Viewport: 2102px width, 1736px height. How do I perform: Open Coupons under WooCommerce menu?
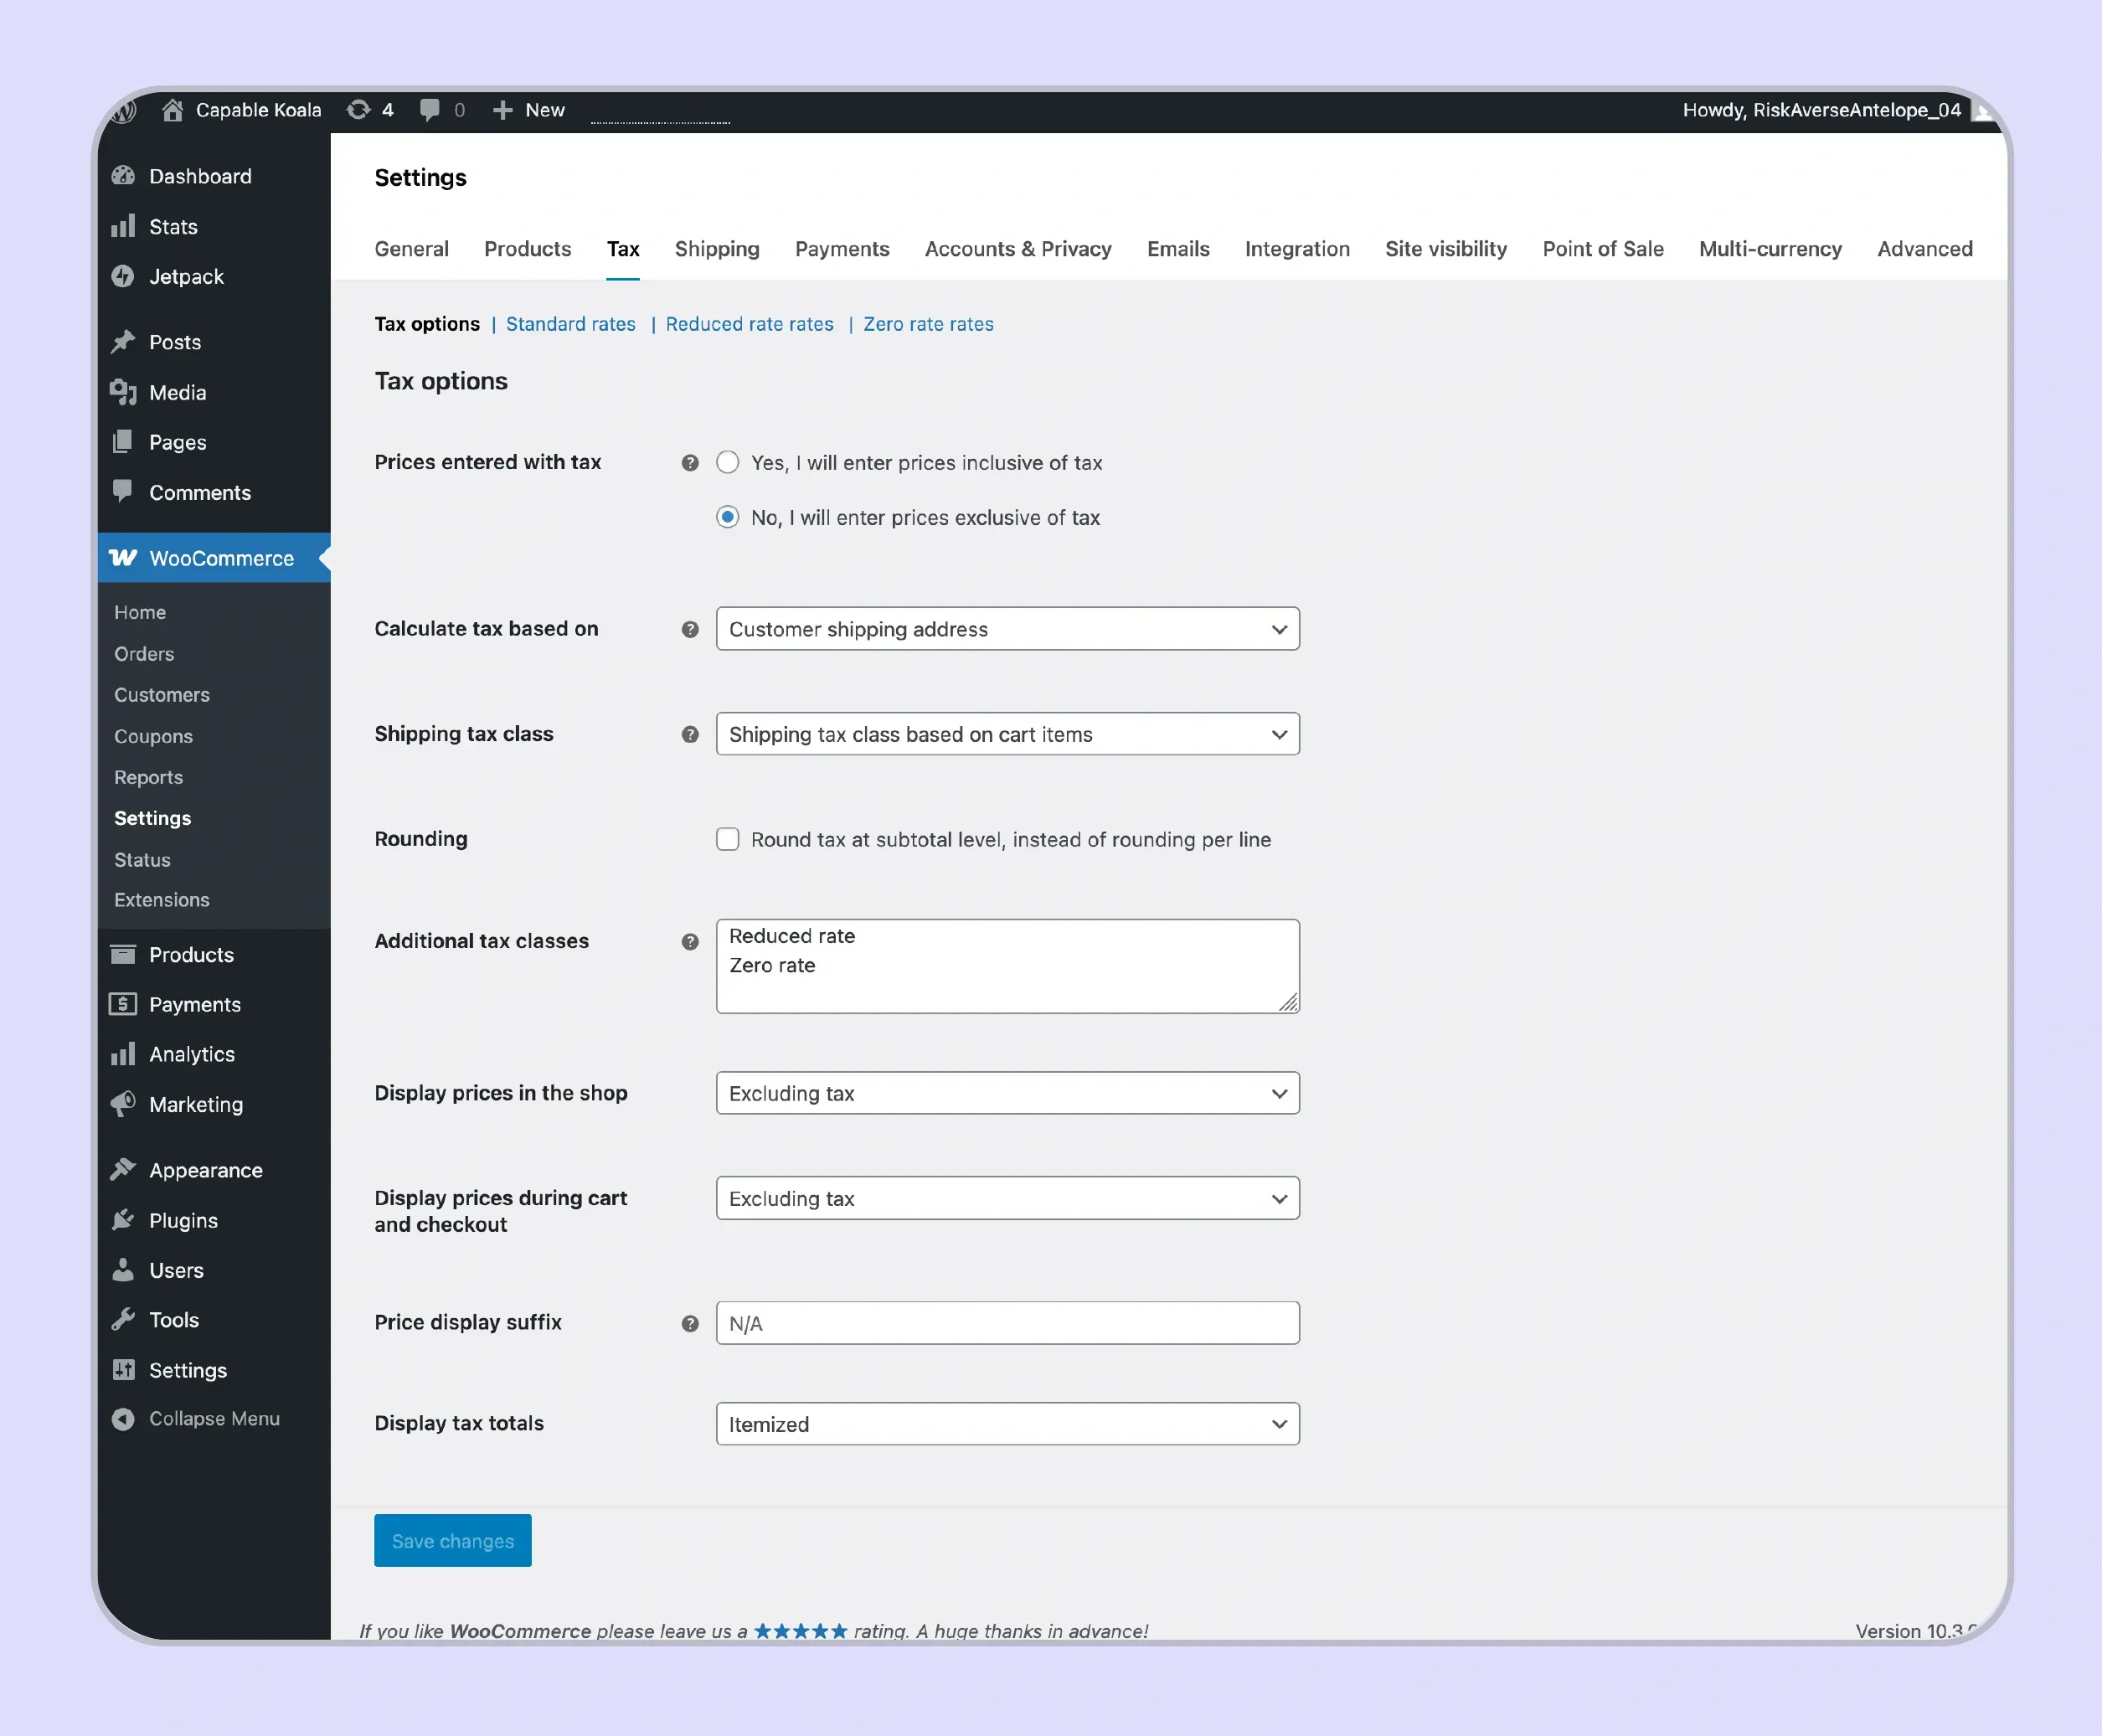coord(153,736)
